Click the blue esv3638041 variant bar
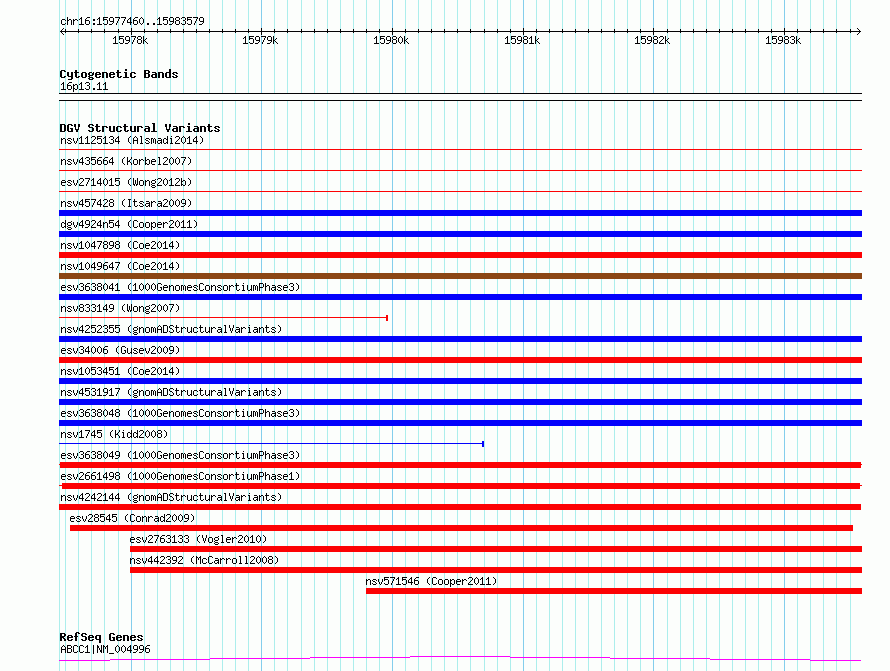The width and height of the screenshot is (890, 671). (460, 297)
